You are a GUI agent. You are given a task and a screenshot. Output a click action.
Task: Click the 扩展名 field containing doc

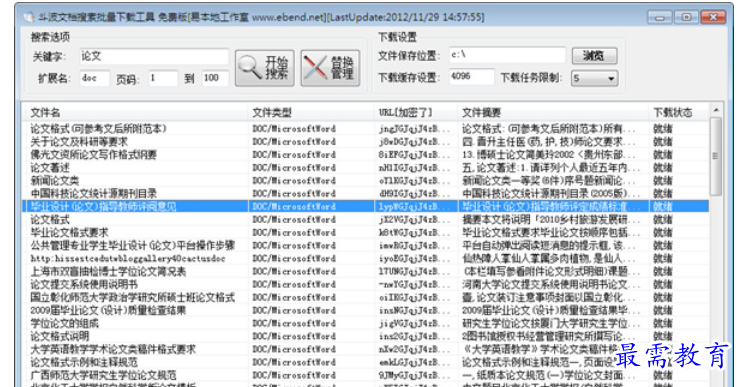(x=94, y=78)
